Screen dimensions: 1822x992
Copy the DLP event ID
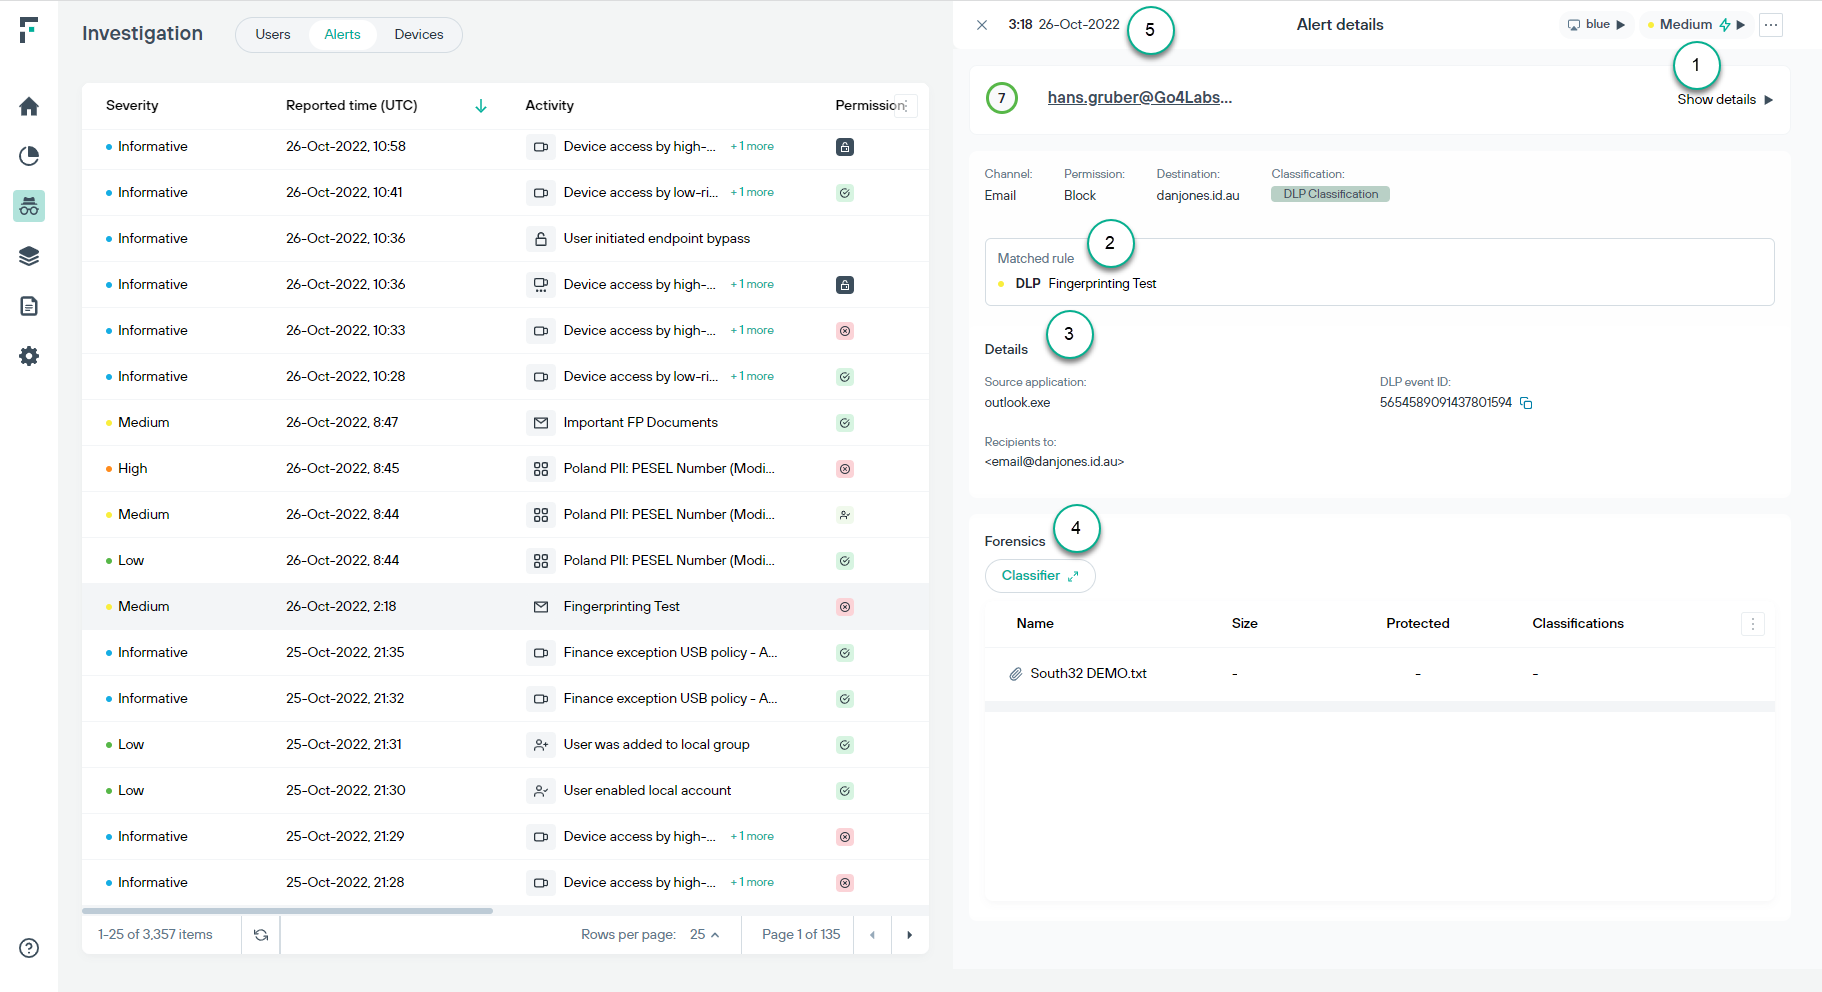[x=1526, y=403]
